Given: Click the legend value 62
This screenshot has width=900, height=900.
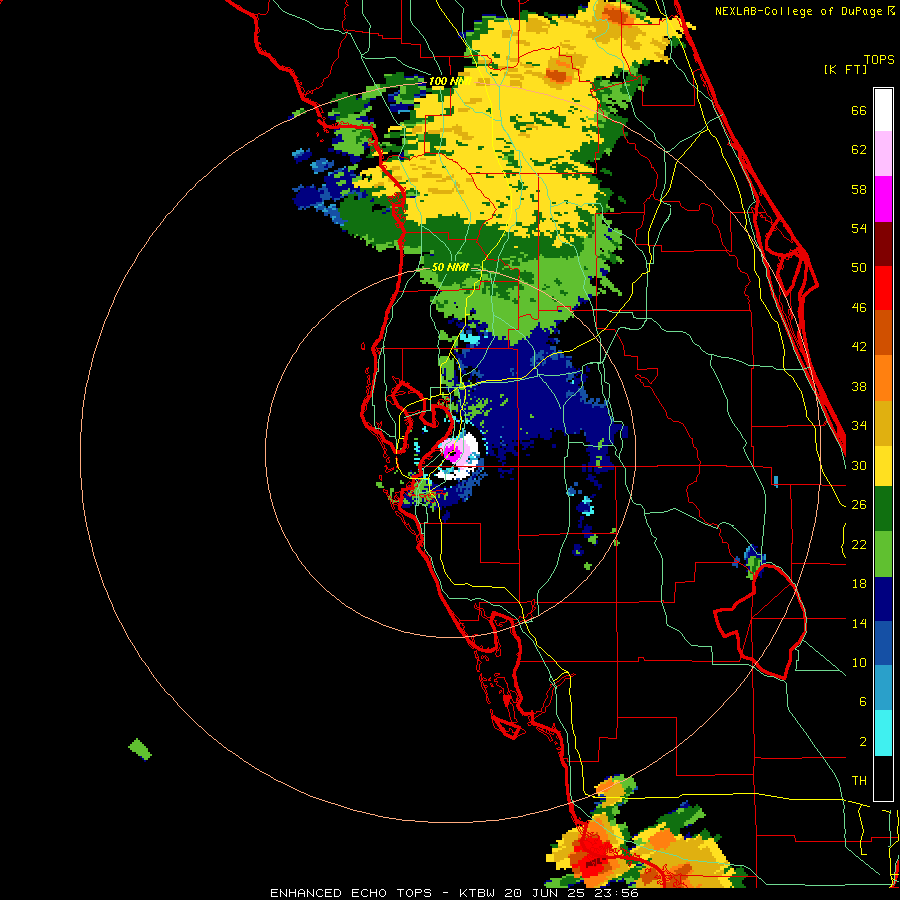Looking at the screenshot, I should point(859,150).
